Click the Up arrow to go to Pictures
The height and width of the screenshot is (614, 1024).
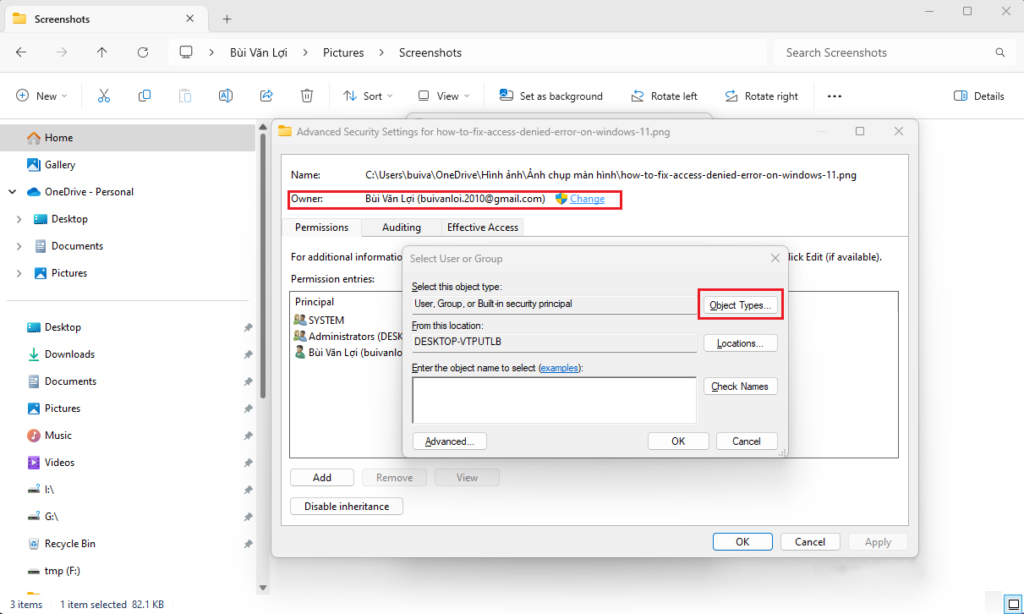[101, 52]
